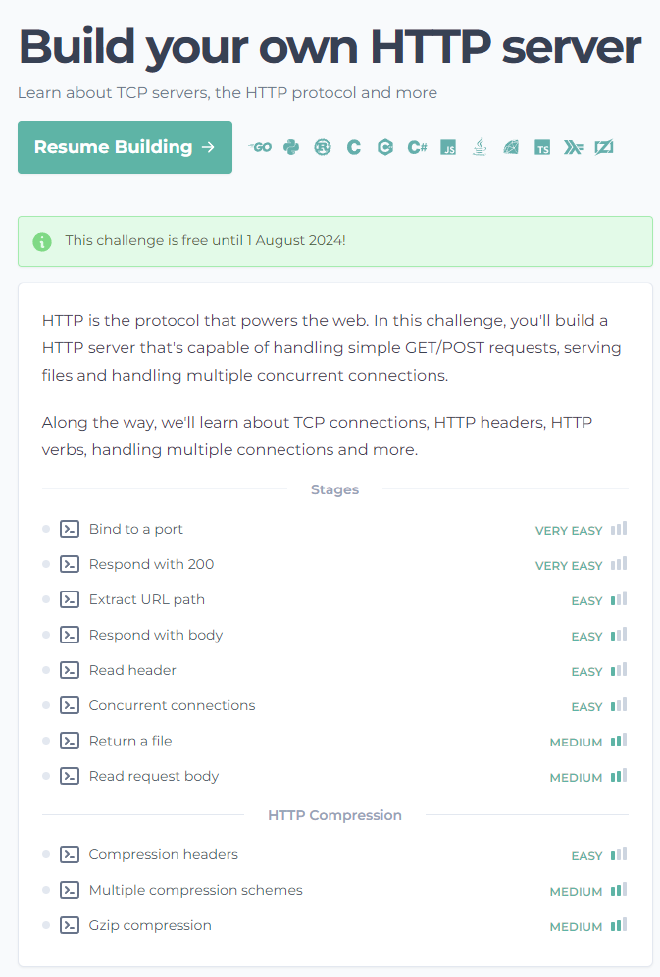Pick the C language icon
The image size is (660, 977).
[353, 146]
